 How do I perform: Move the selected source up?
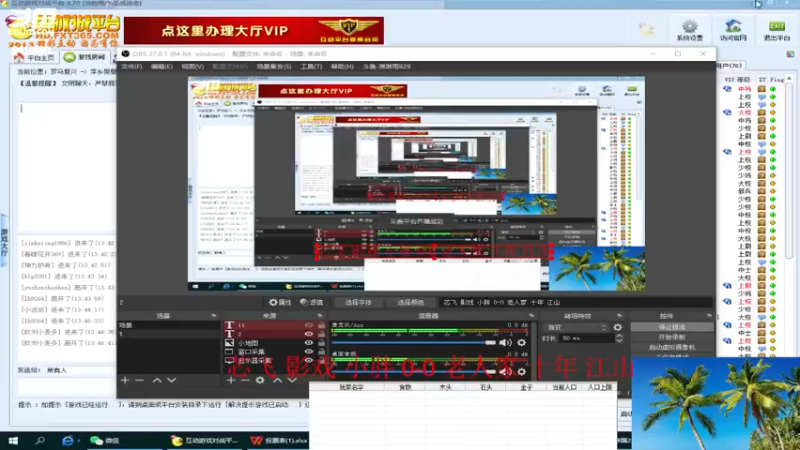[278, 380]
